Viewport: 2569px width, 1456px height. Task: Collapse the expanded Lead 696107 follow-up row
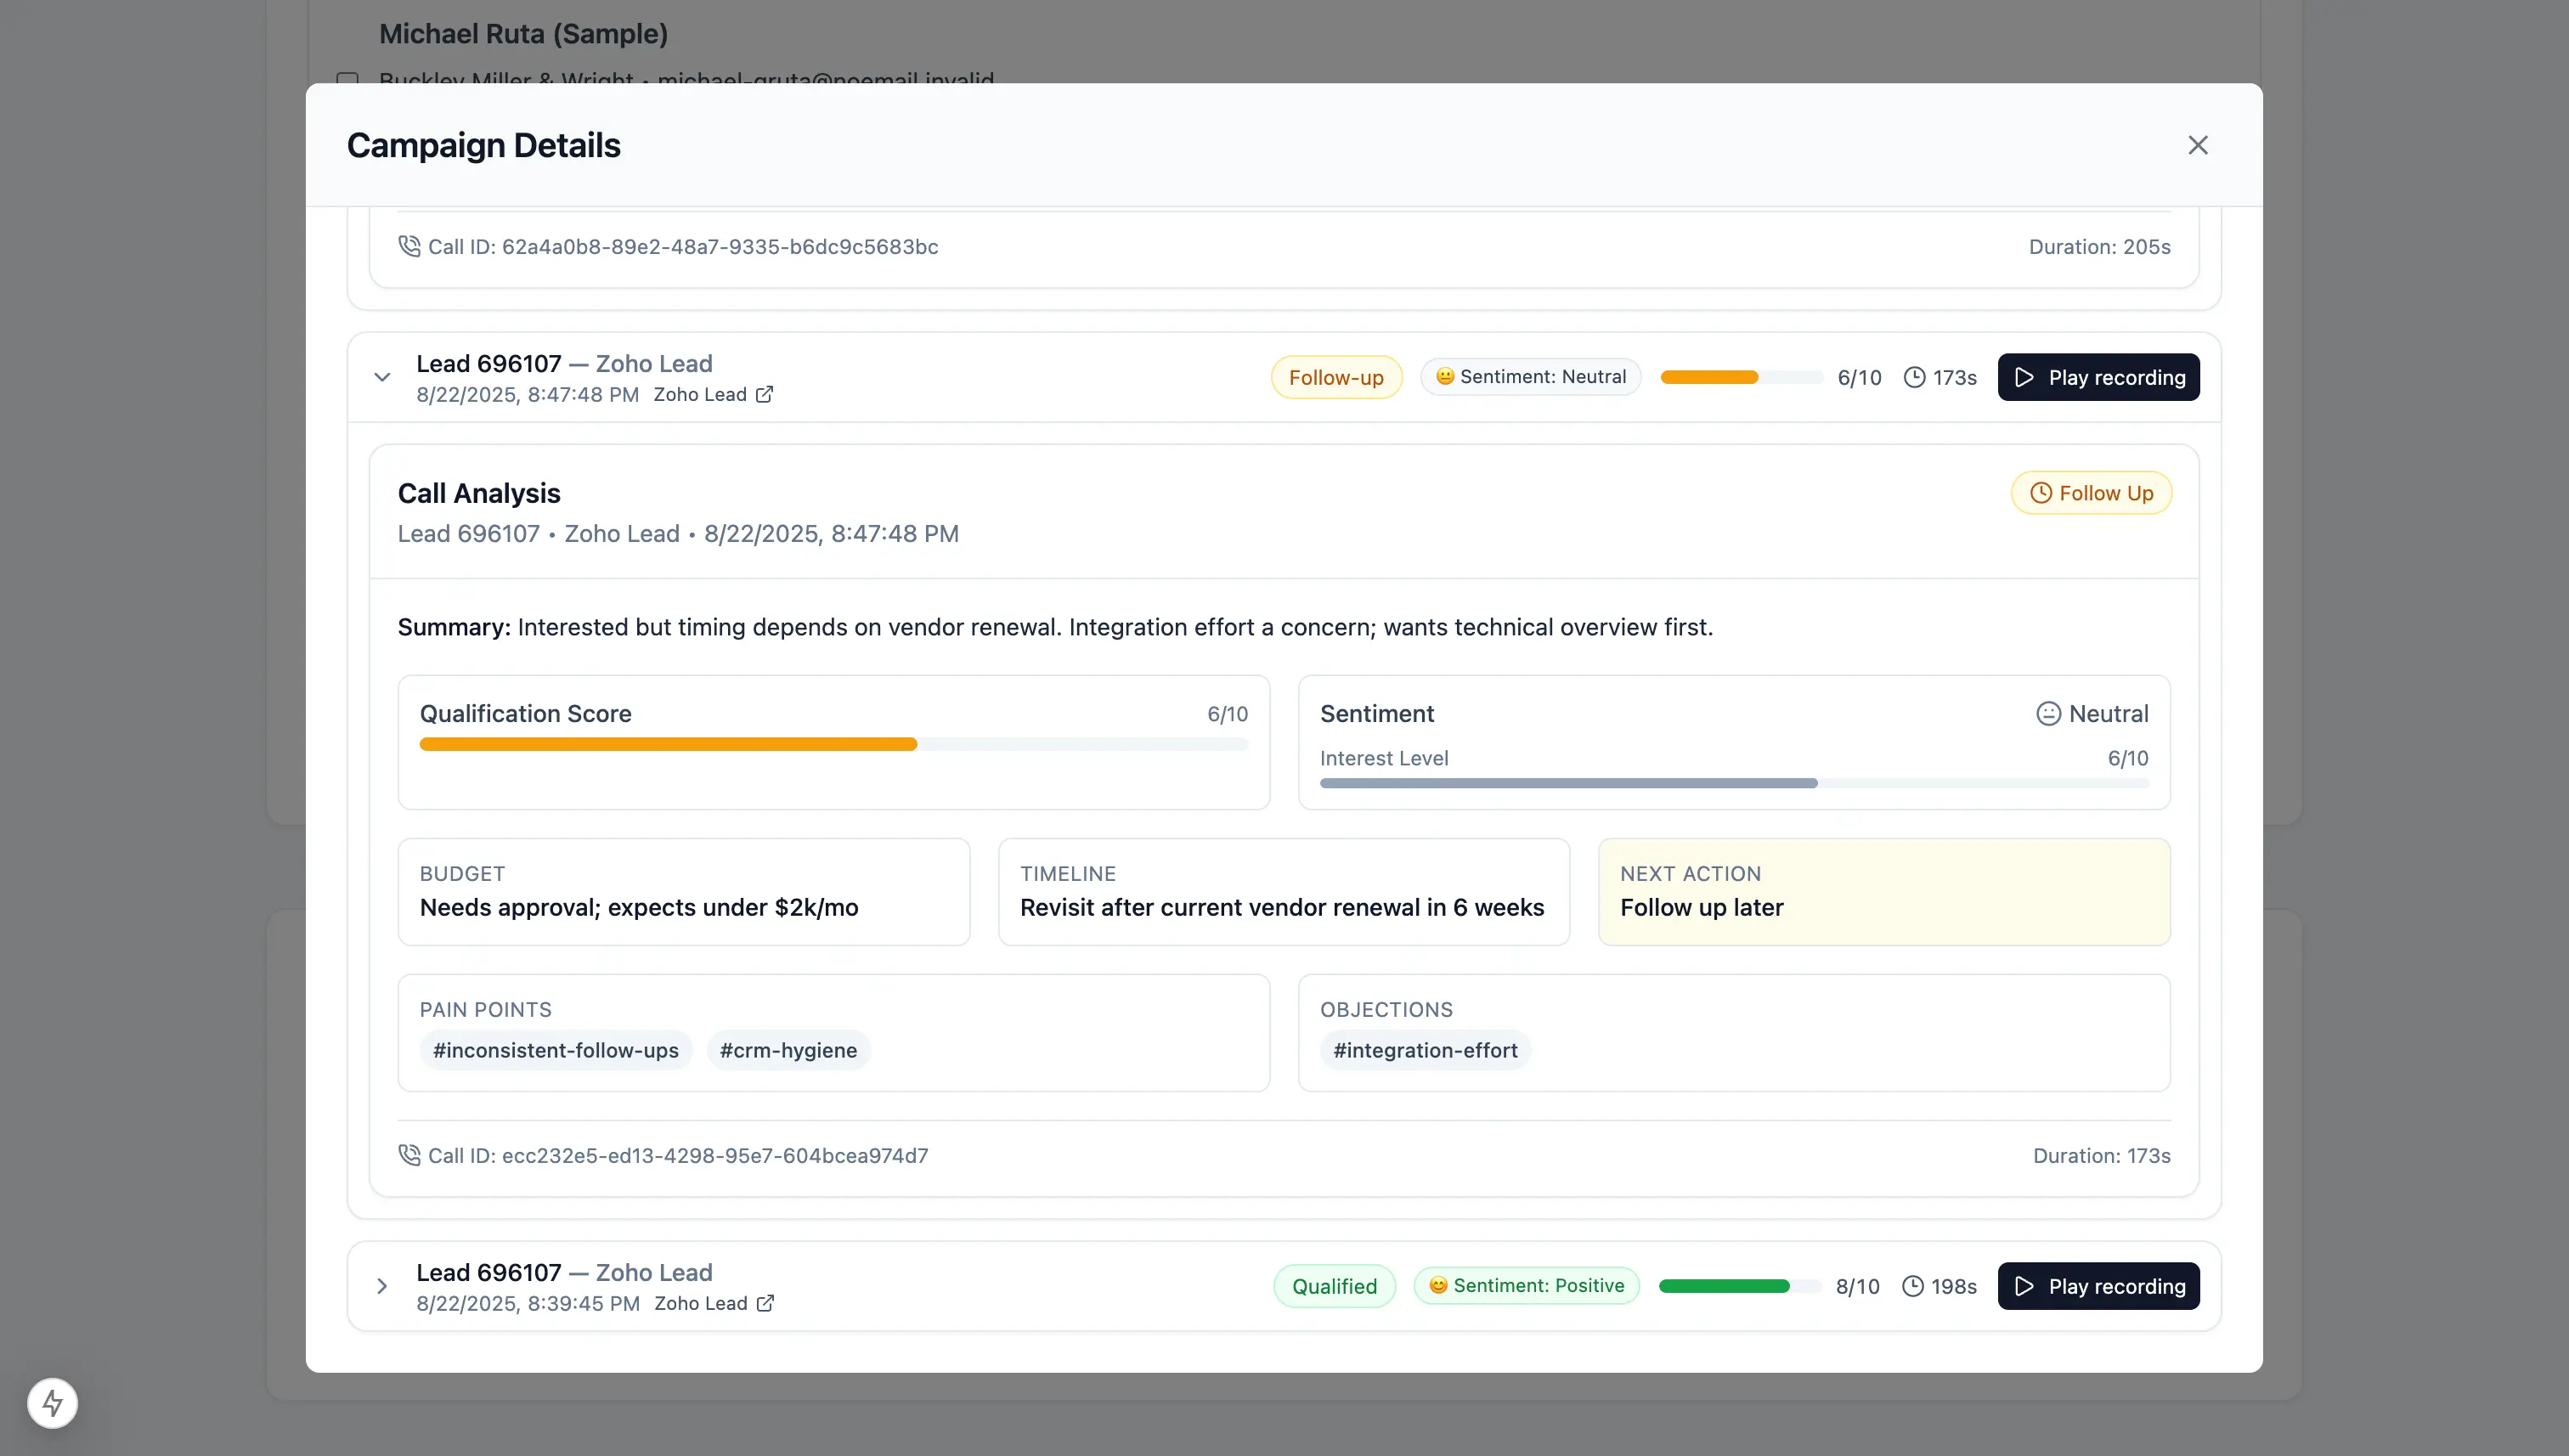tap(382, 377)
